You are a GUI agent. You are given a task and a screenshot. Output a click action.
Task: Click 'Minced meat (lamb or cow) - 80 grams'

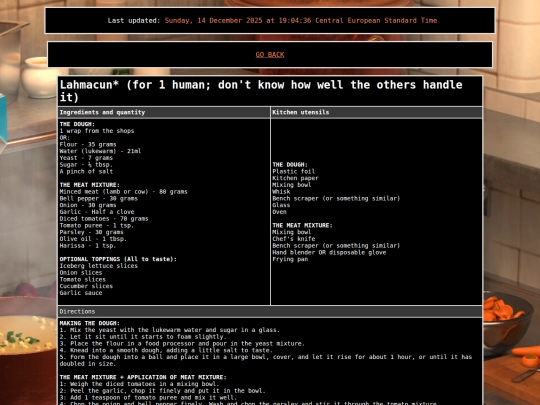point(123,191)
